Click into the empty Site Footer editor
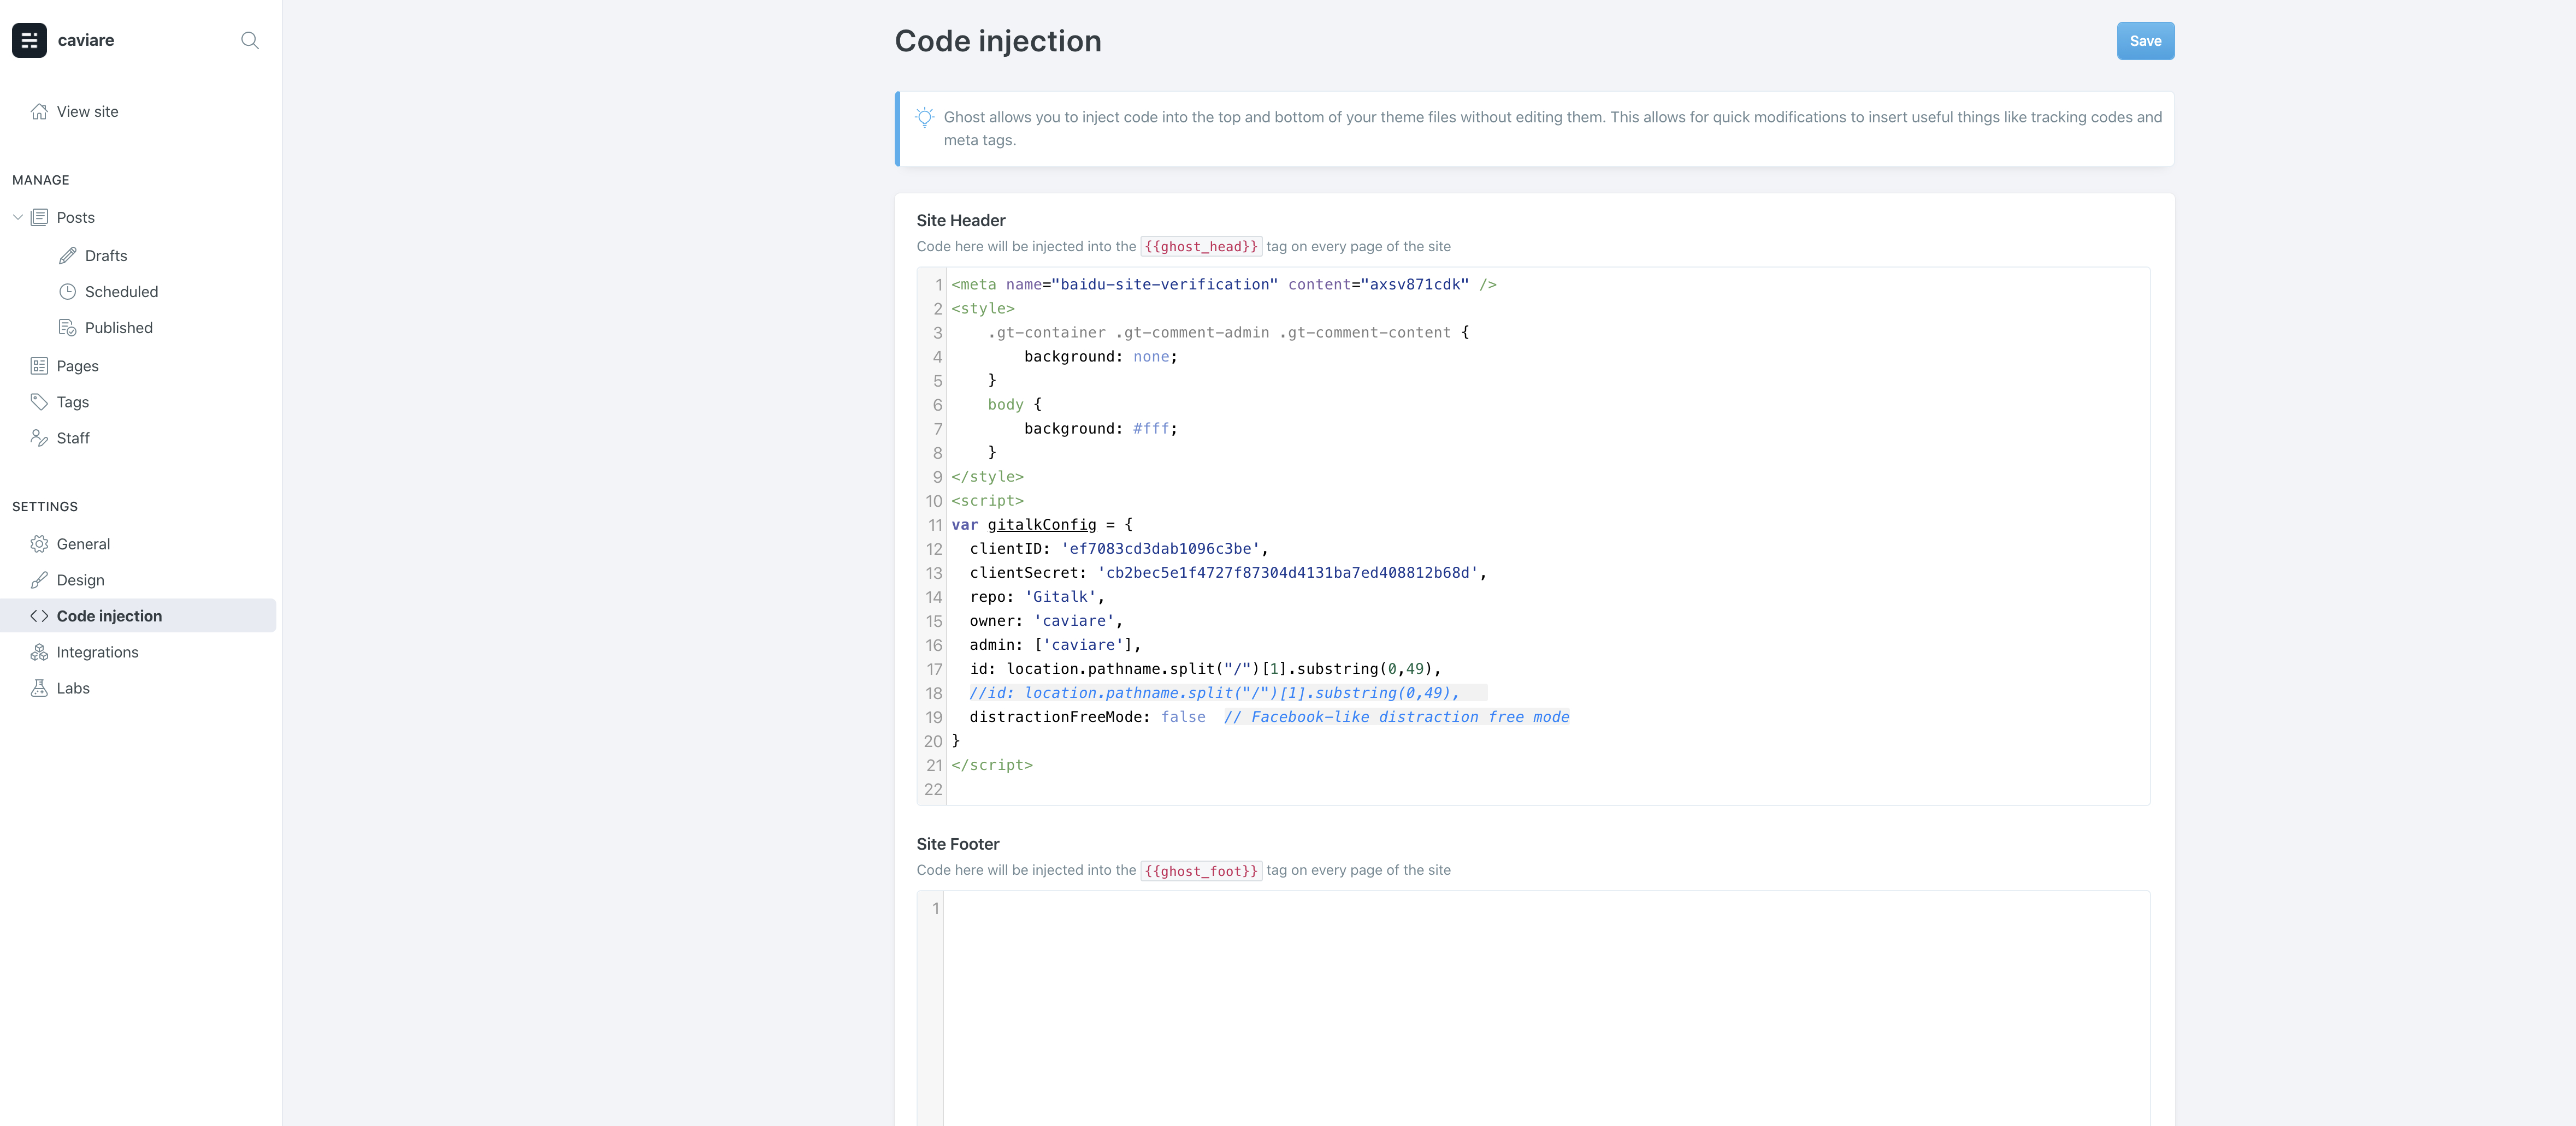This screenshot has height=1126, width=2576. 1545,1008
